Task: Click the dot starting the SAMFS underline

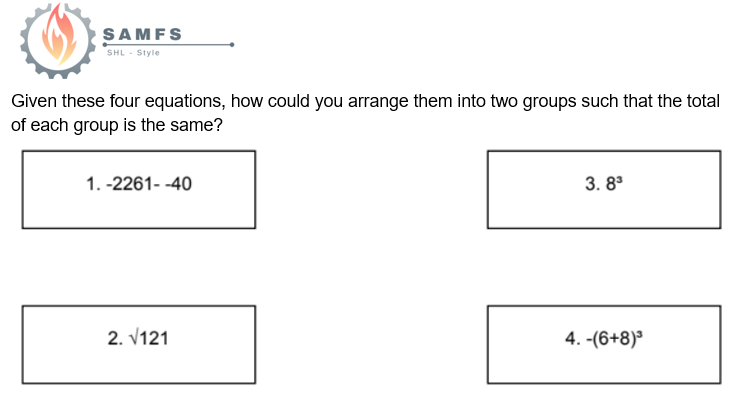Action: tap(105, 45)
